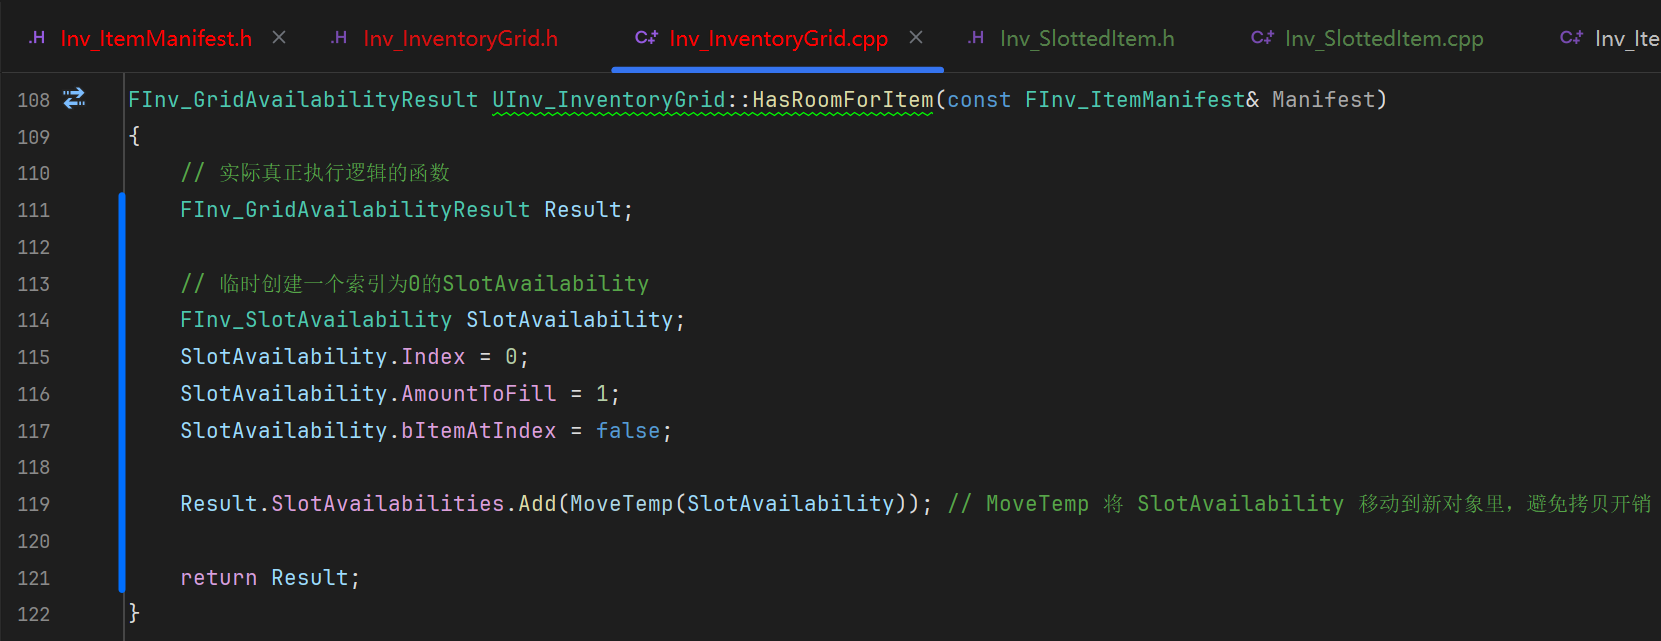The width and height of the screenshot is (1661, 641).
Task: Click the Result variable declaration on line 111
Action: coord(583,210)
